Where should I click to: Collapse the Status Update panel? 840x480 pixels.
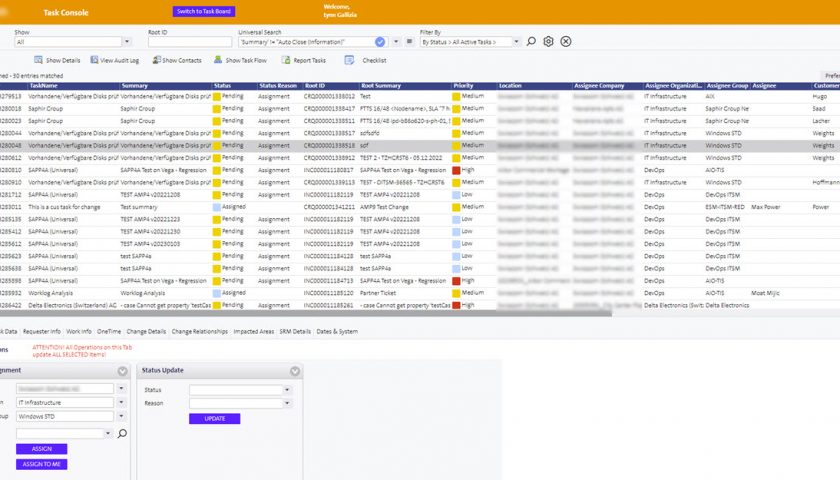(295, 371)
